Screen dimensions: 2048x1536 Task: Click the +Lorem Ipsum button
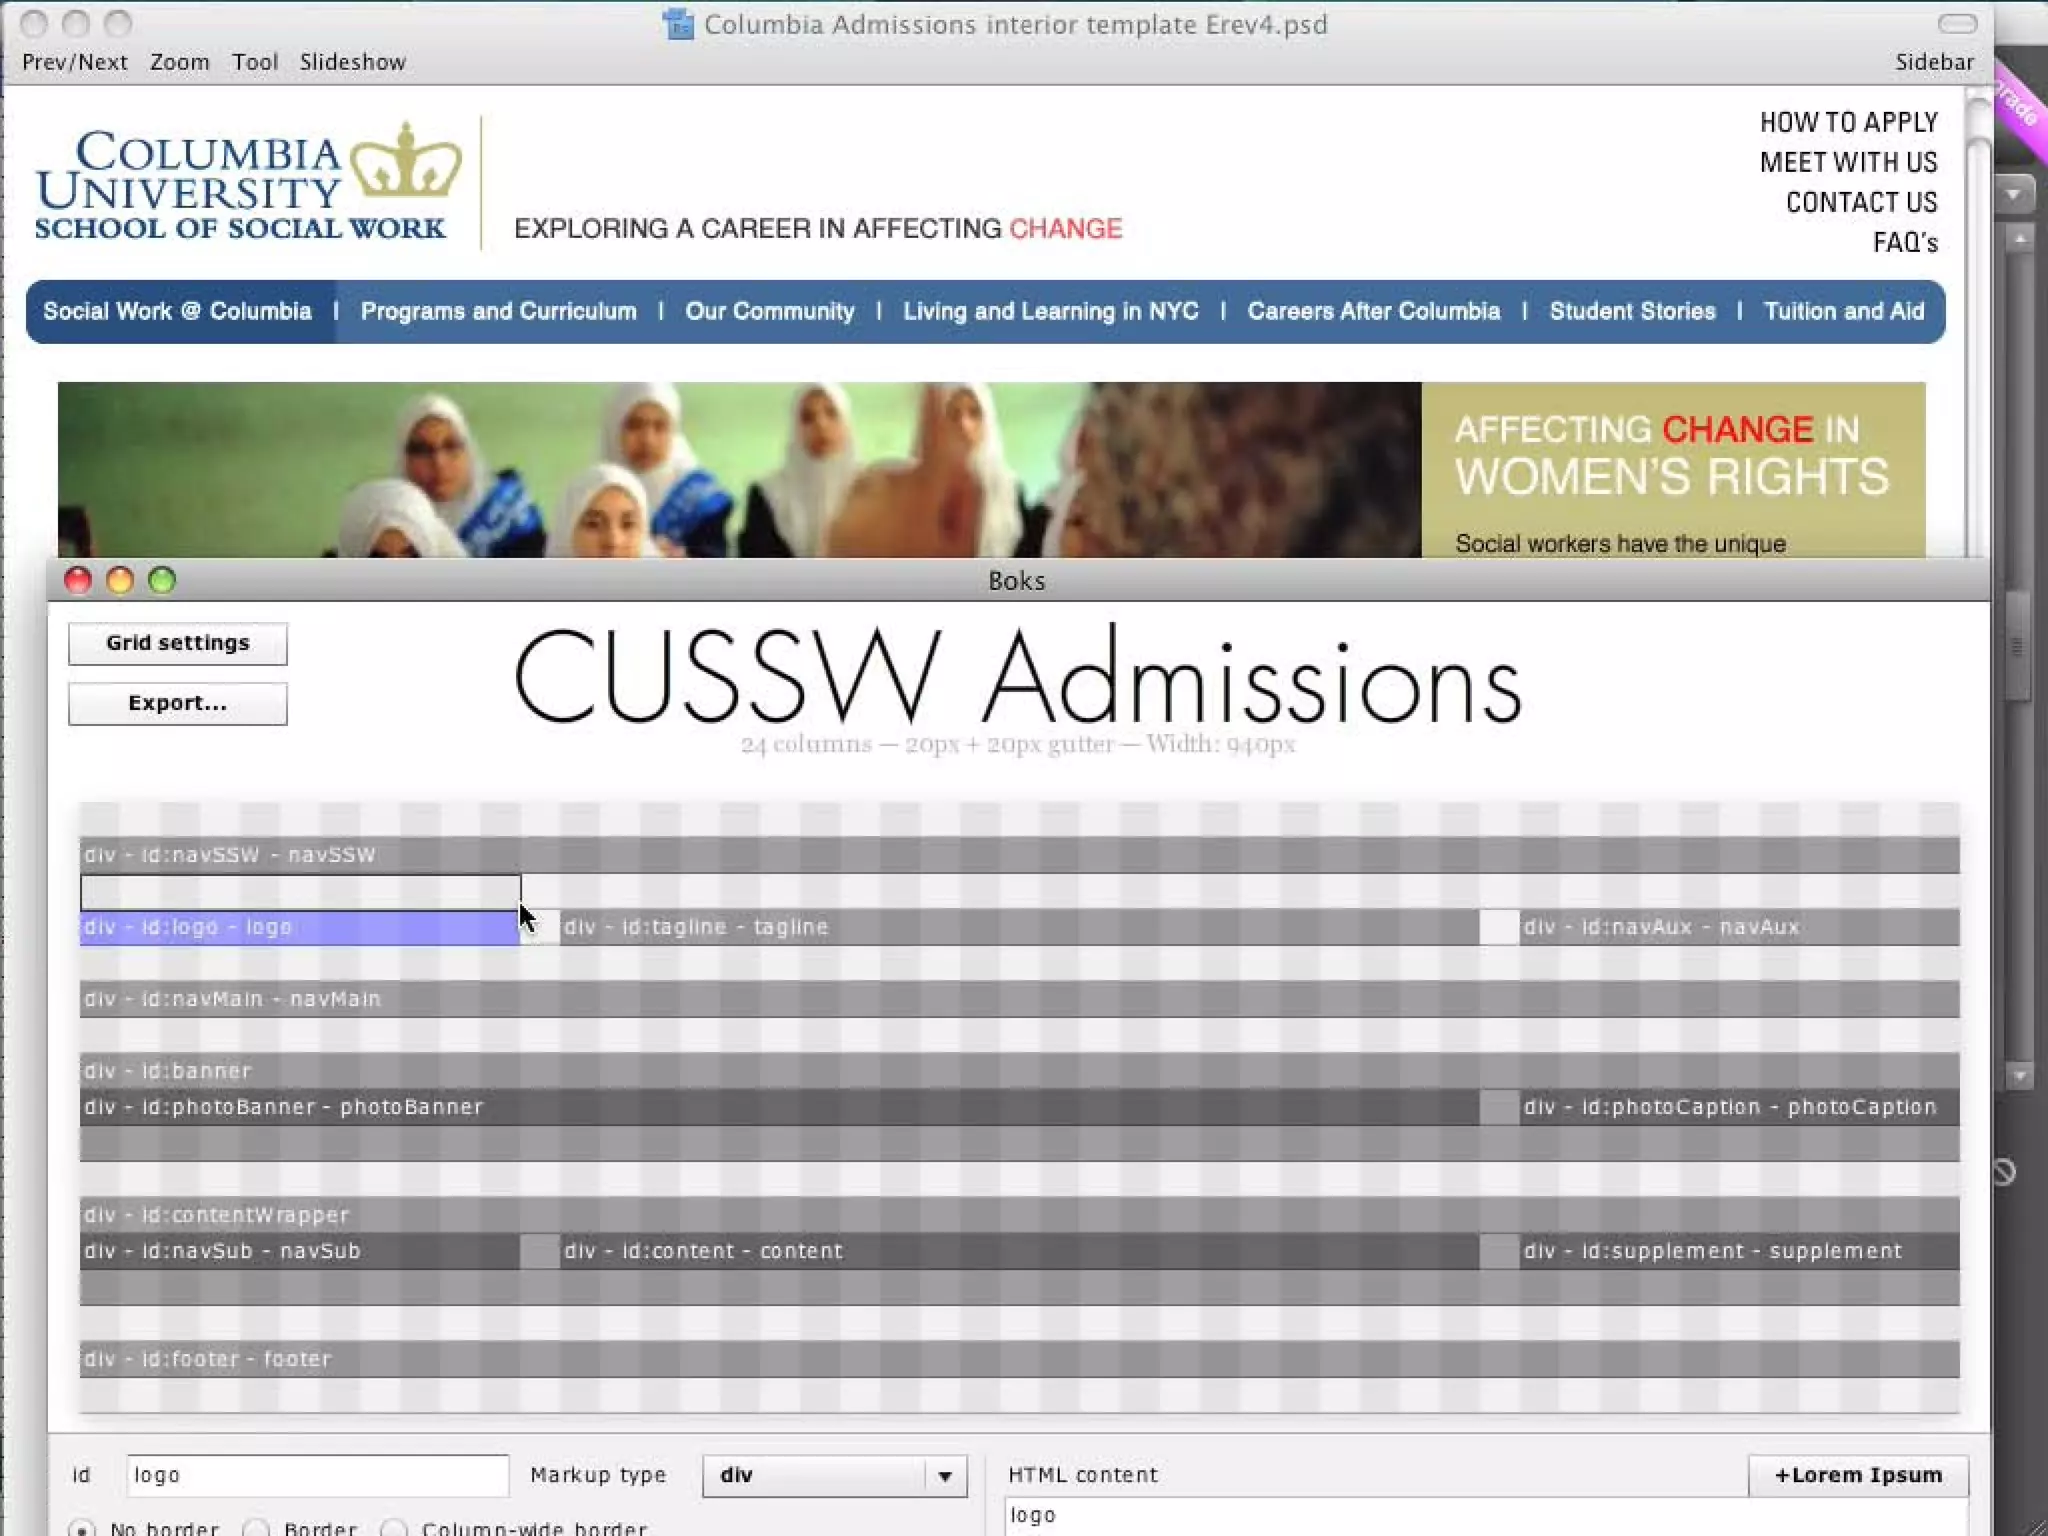click(1857, 1475)
